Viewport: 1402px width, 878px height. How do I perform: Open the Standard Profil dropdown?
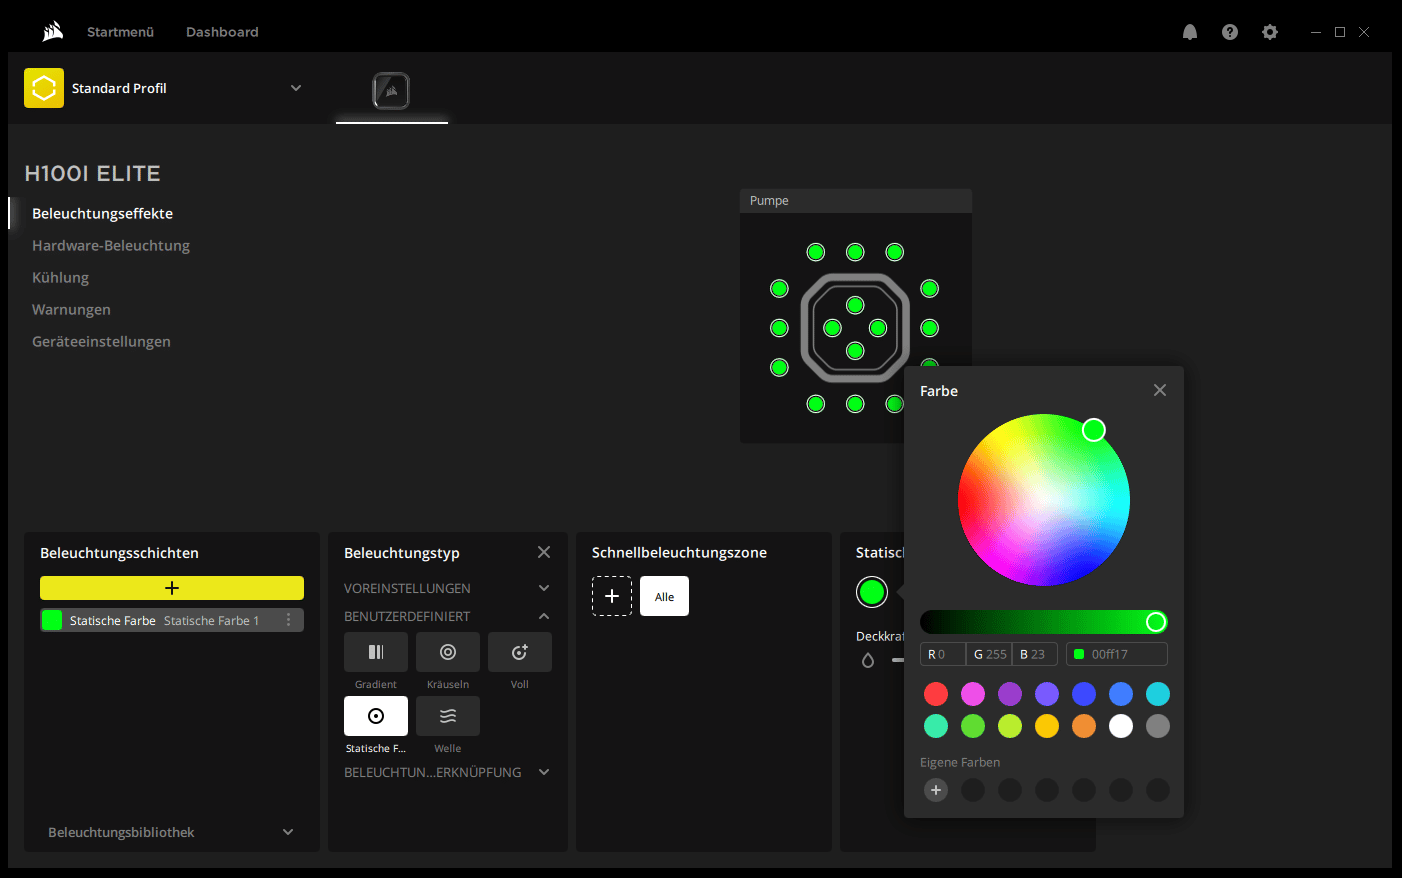(296, 88)
